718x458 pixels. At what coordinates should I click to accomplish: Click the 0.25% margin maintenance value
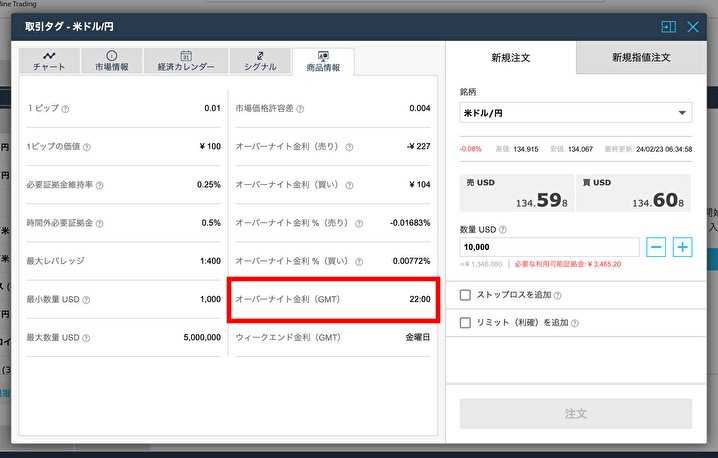(209, 185)
